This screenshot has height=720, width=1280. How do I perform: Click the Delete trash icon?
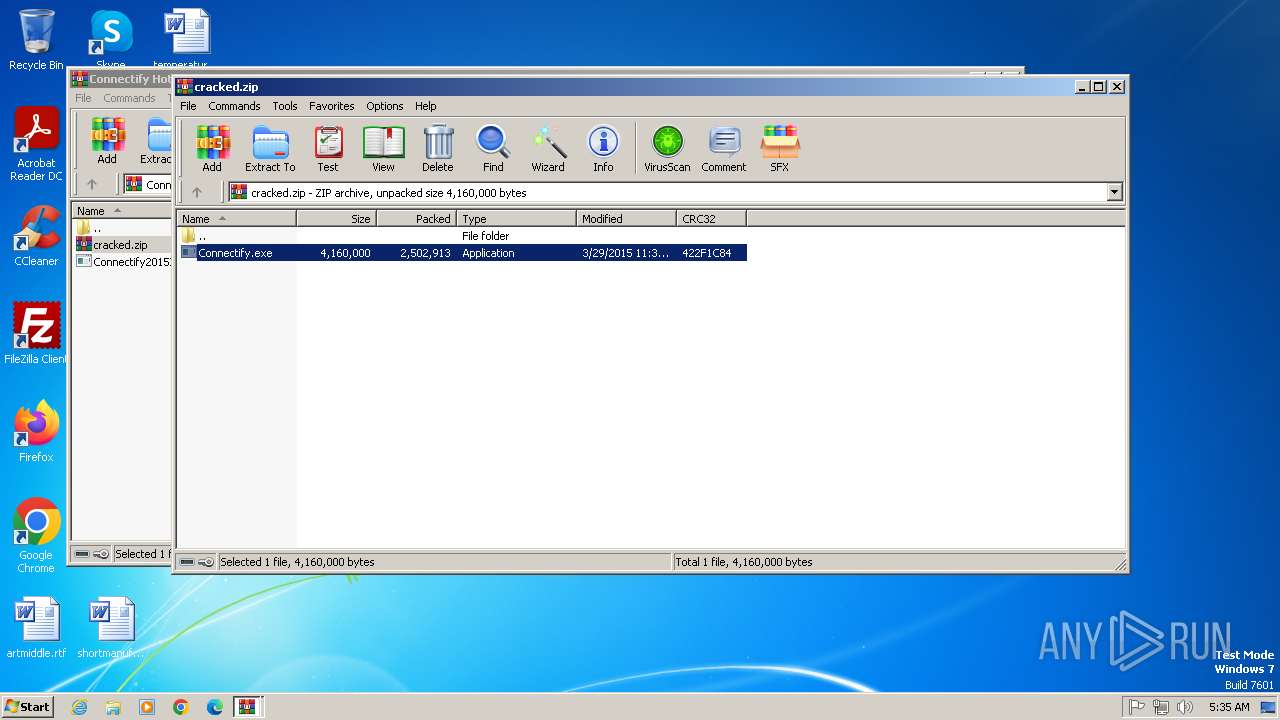[x=437, y=149]
